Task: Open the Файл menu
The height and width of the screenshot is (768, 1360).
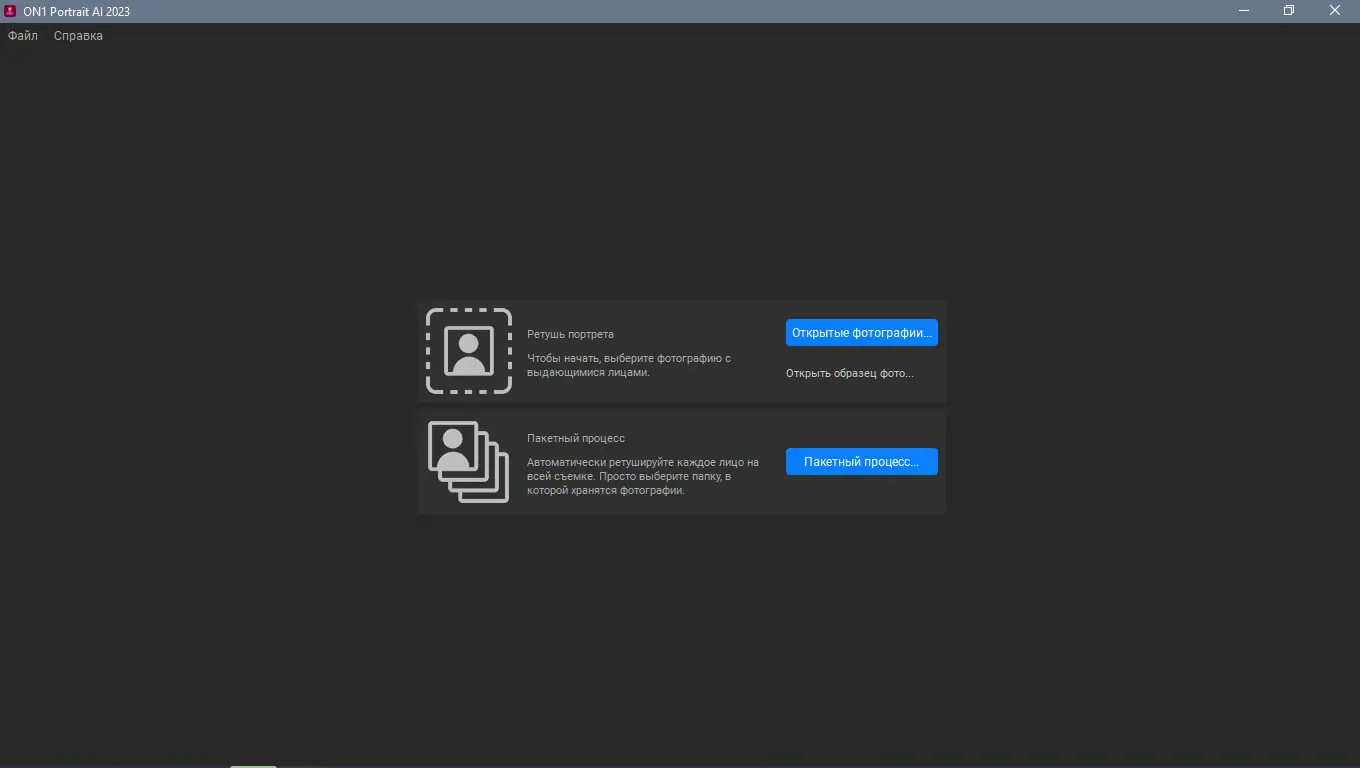Action: 22,35
